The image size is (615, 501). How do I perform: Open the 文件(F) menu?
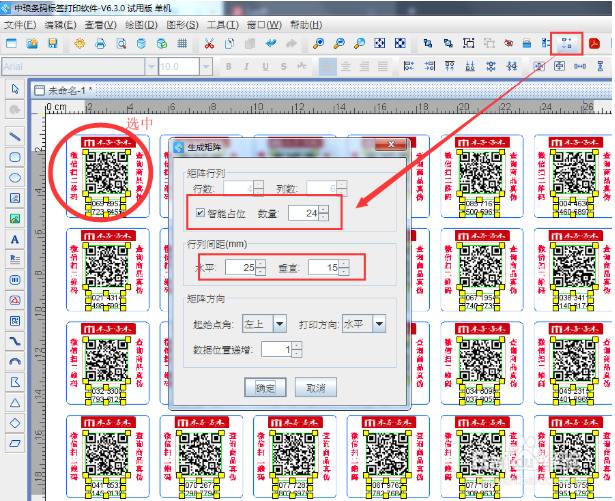(20, 25)
